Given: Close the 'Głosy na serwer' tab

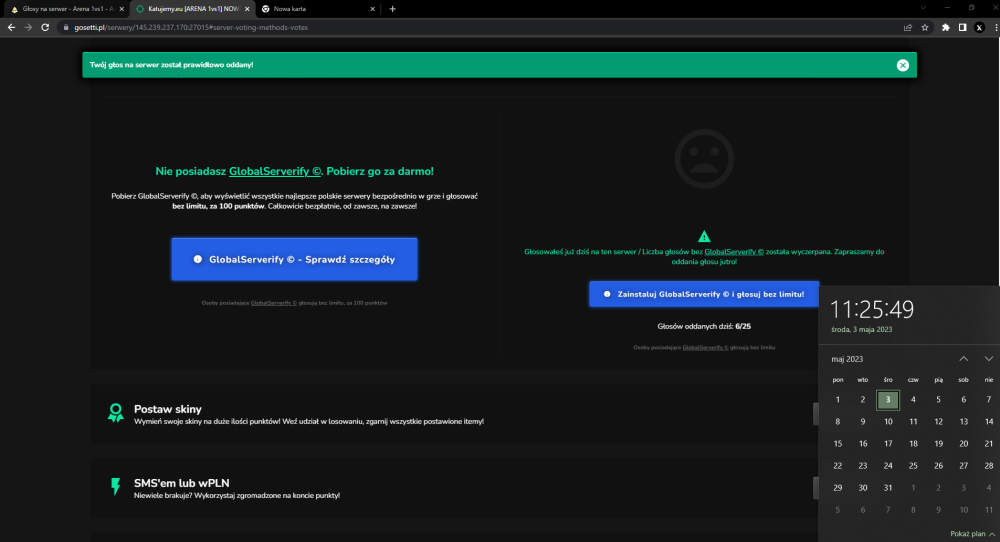Looking at the screenshot, I should 122,9.
